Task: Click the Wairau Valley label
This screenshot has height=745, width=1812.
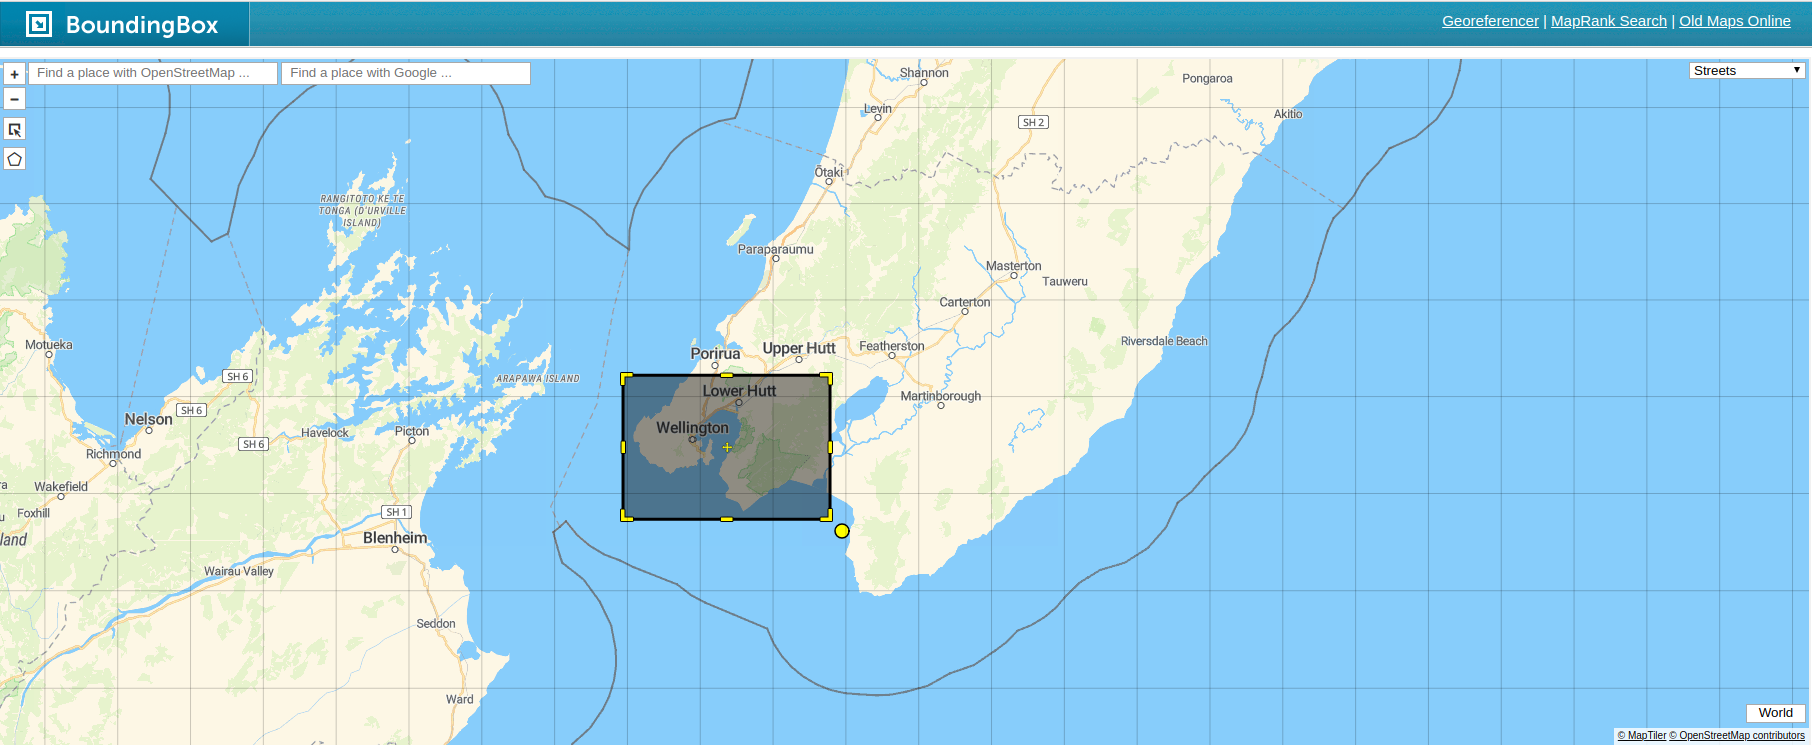Action: click(239, 572)
